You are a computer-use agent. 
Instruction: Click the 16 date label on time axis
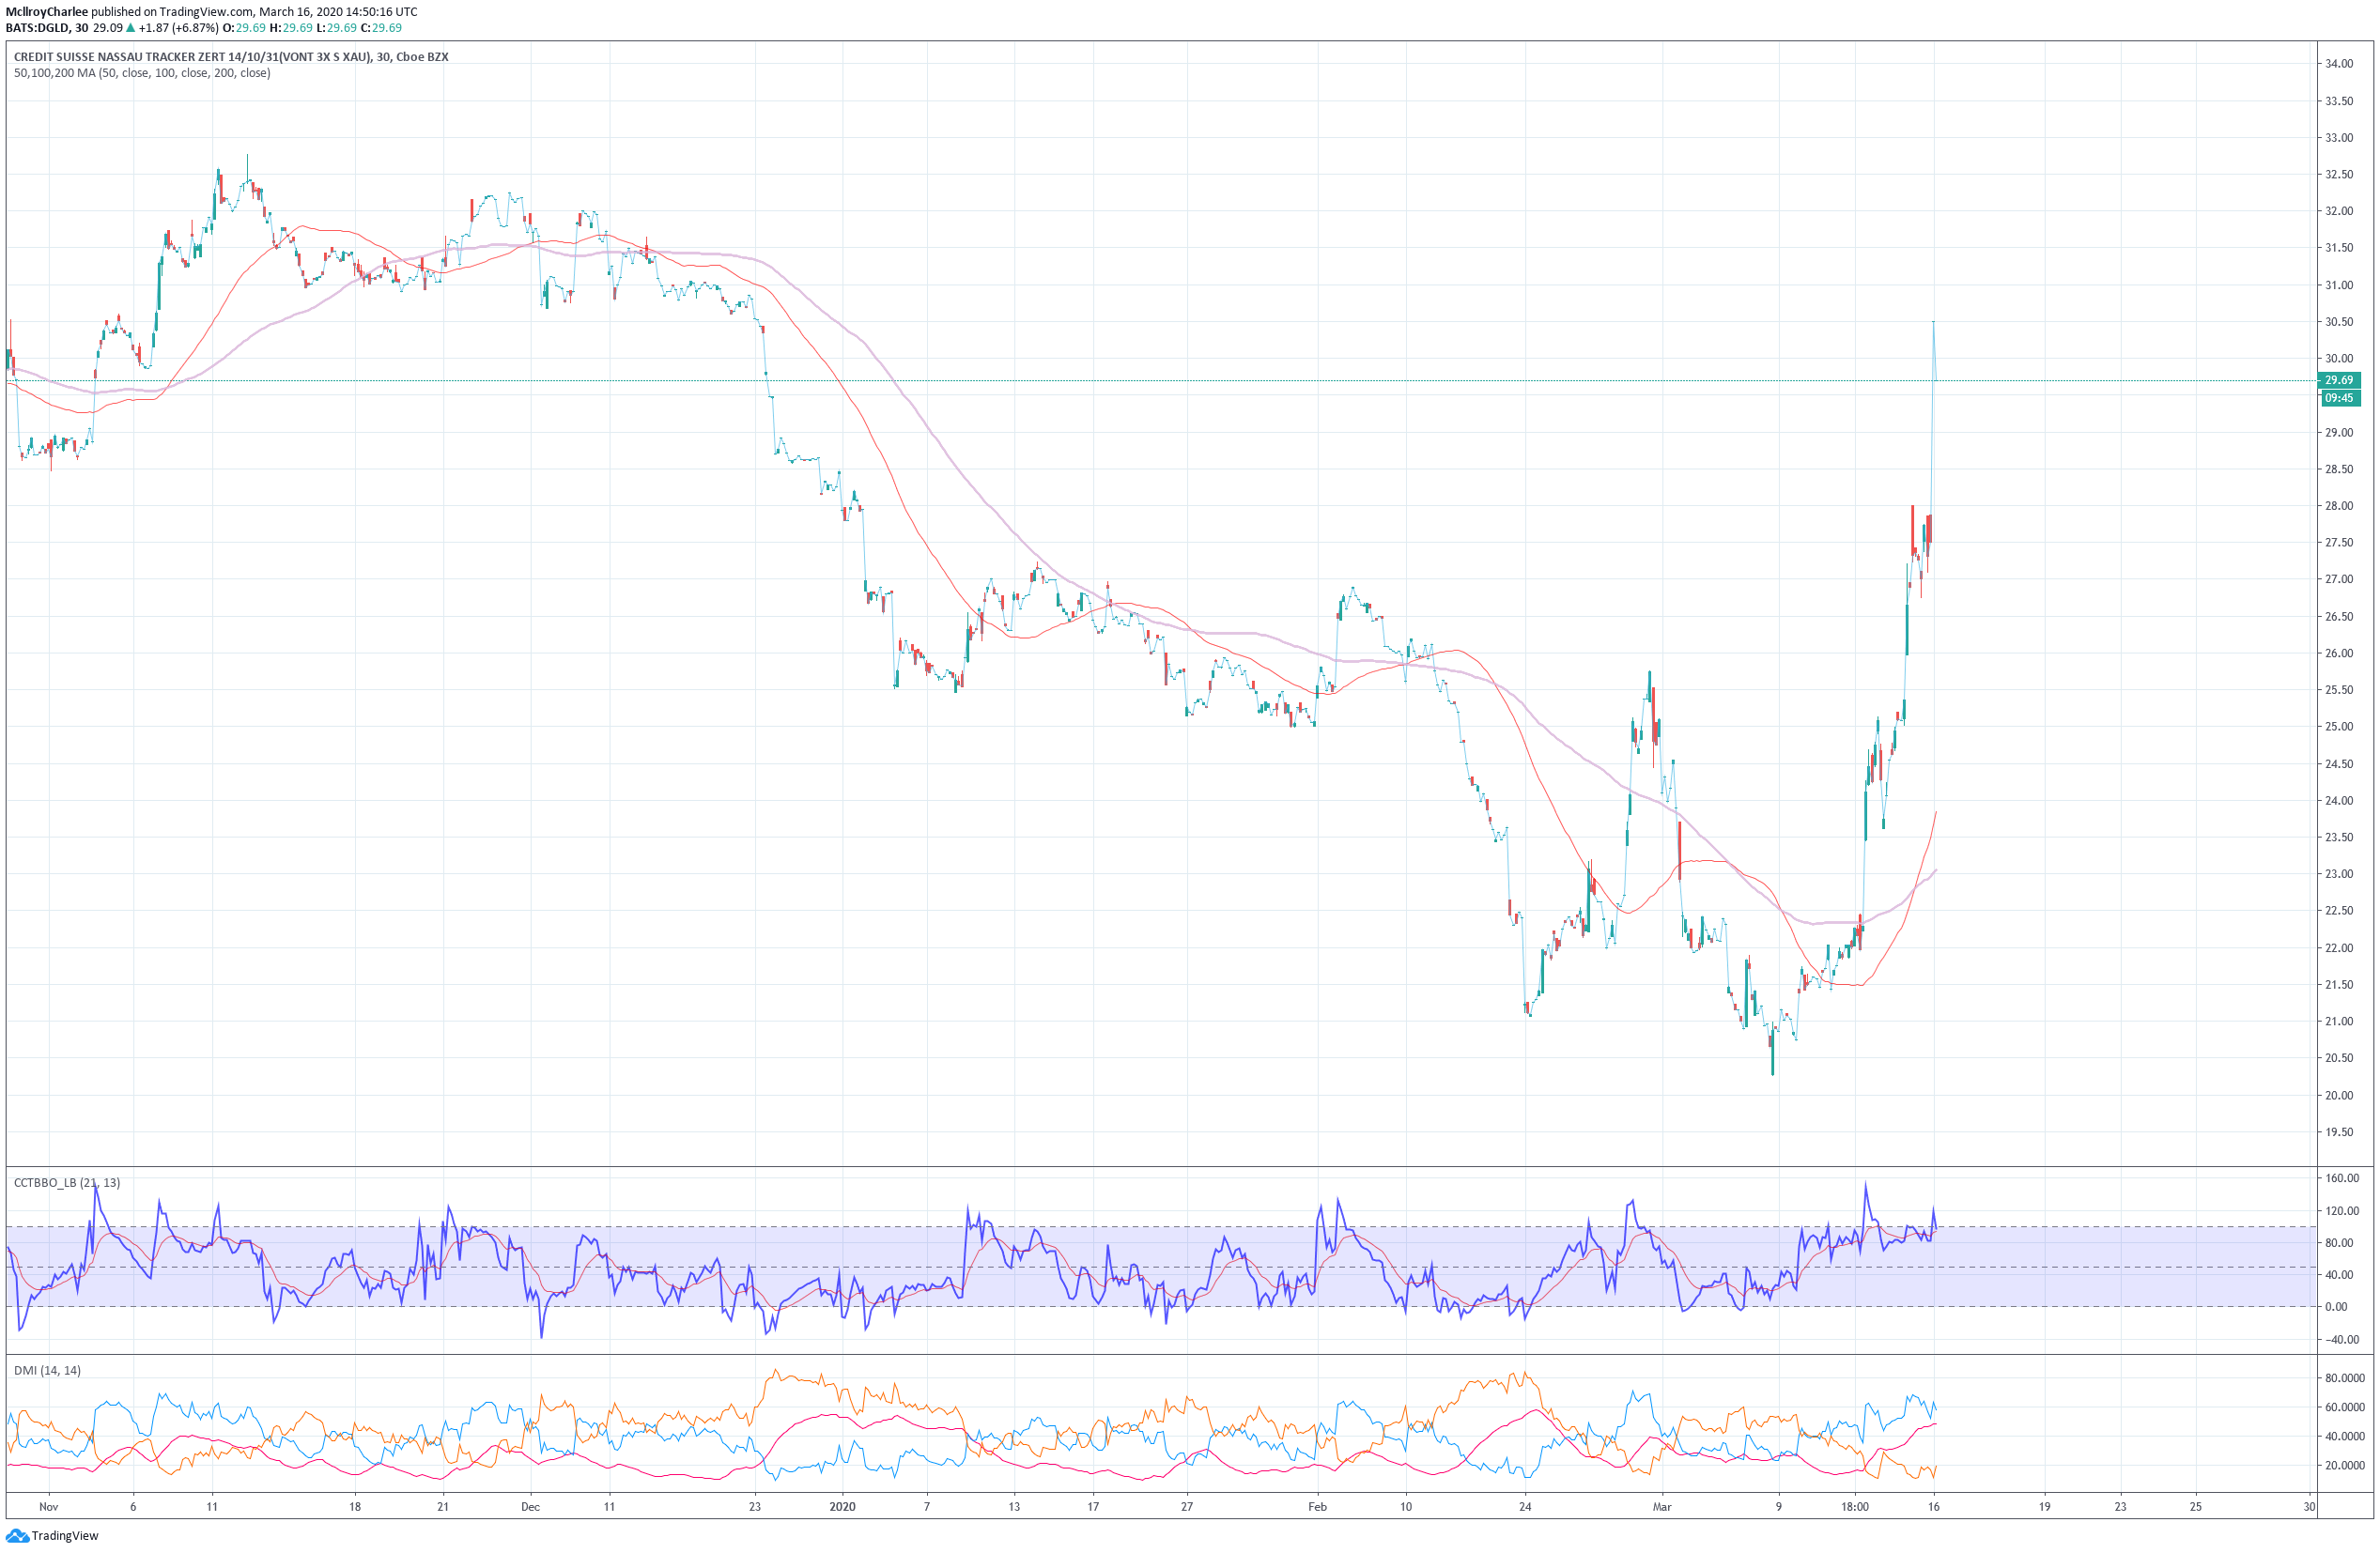(x=1934, y=1507)
